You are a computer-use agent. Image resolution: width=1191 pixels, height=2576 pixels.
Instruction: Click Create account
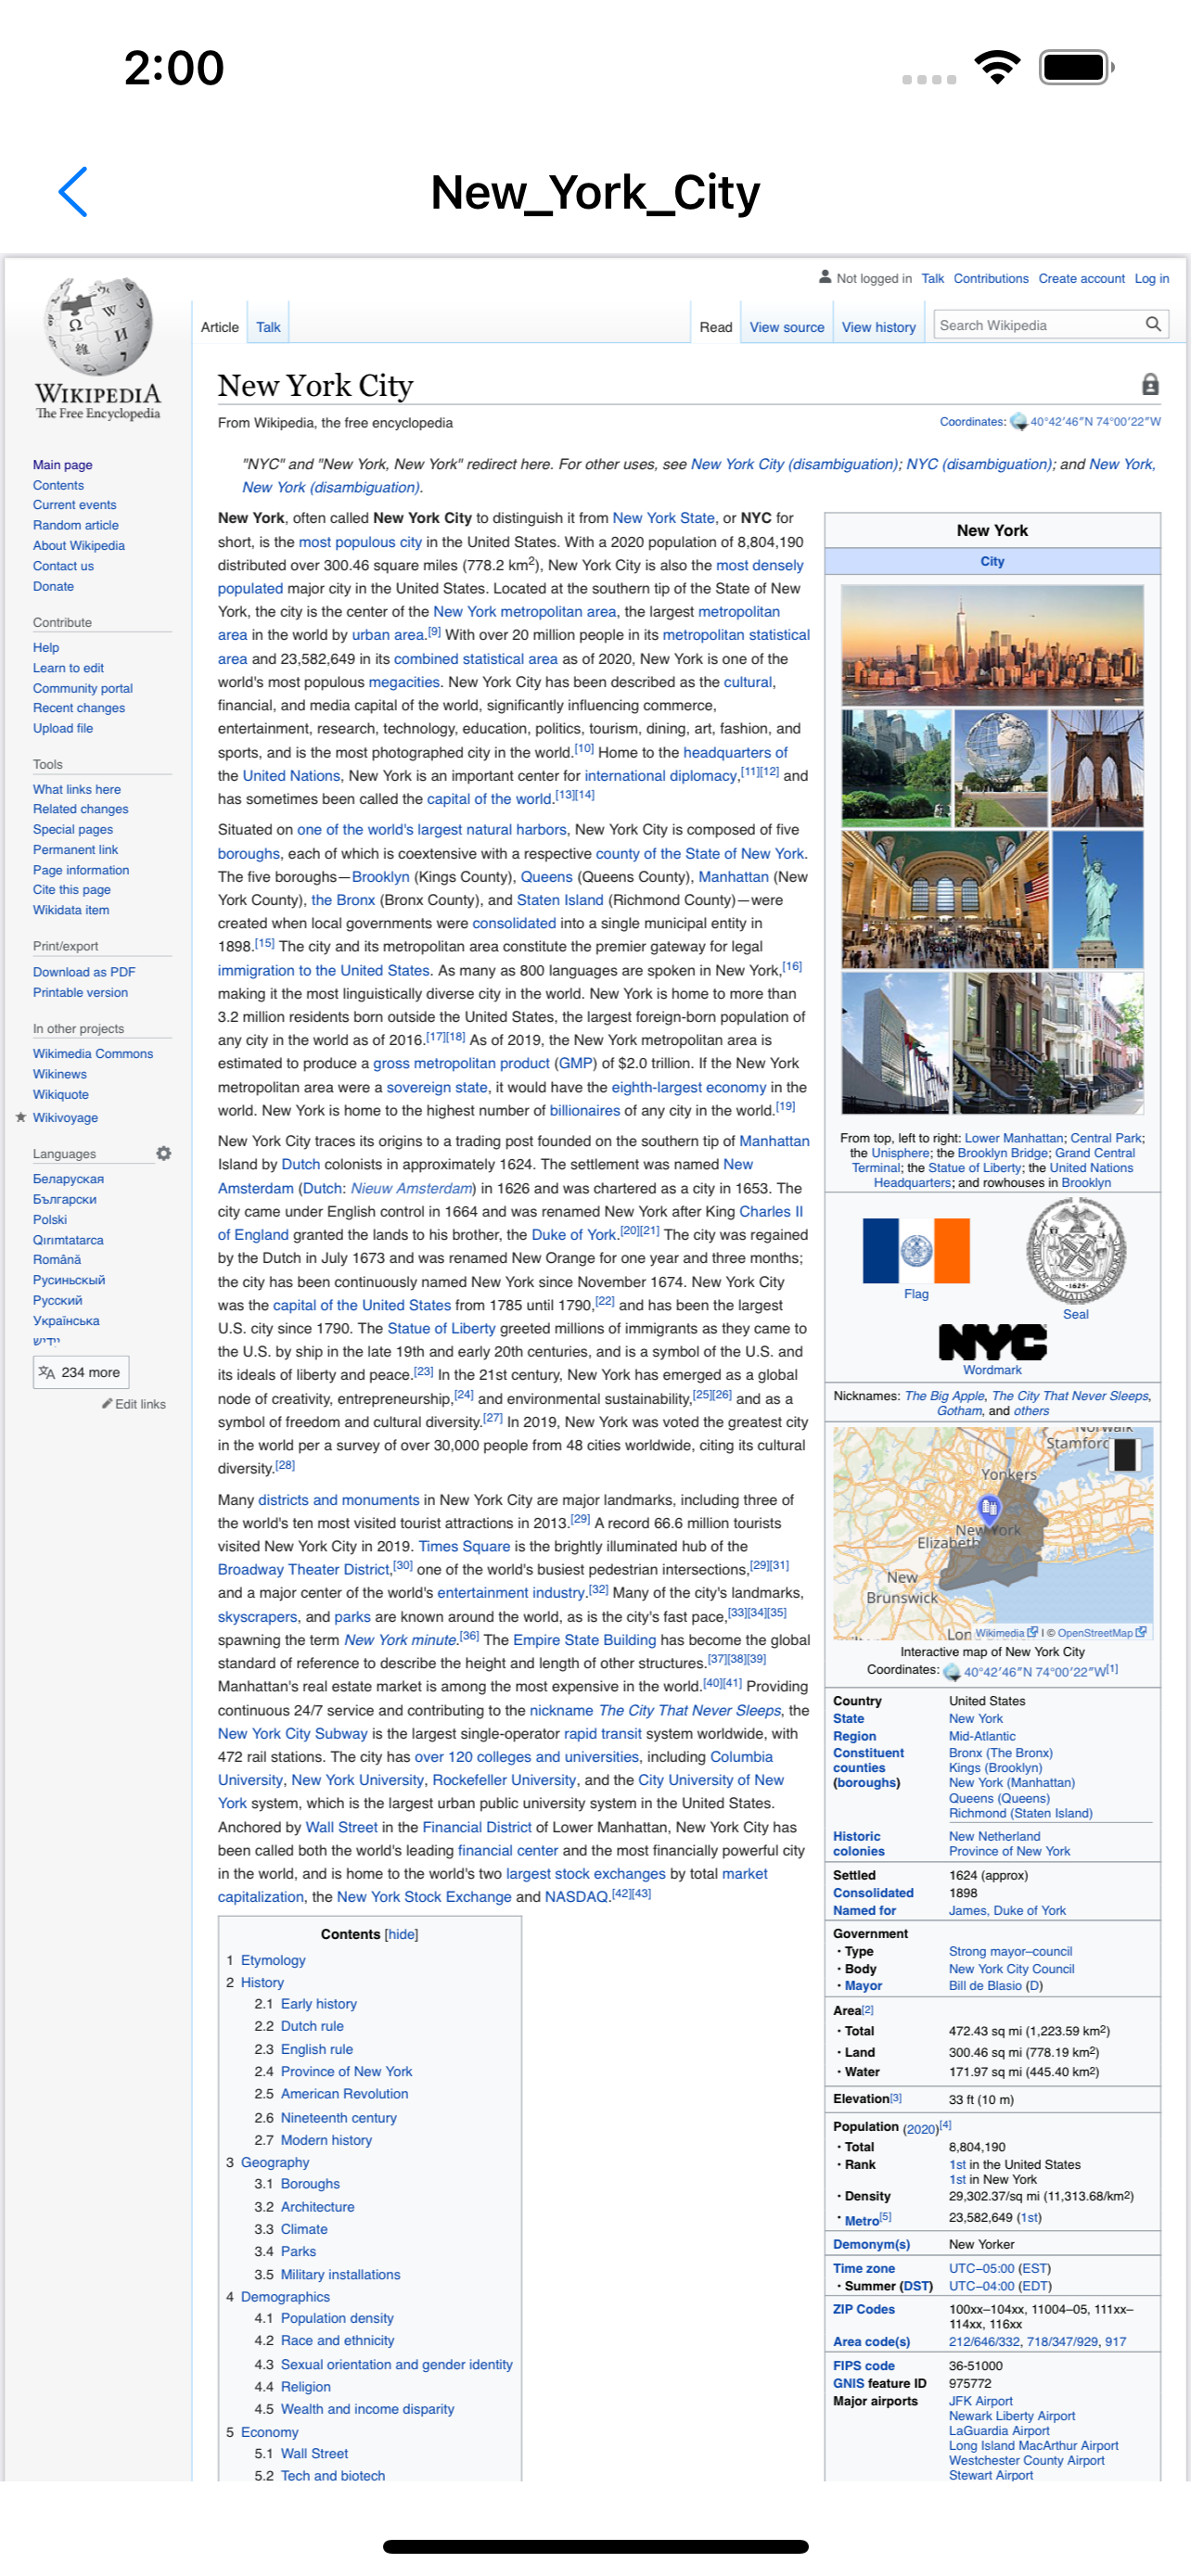click(x=1081, y=278)
